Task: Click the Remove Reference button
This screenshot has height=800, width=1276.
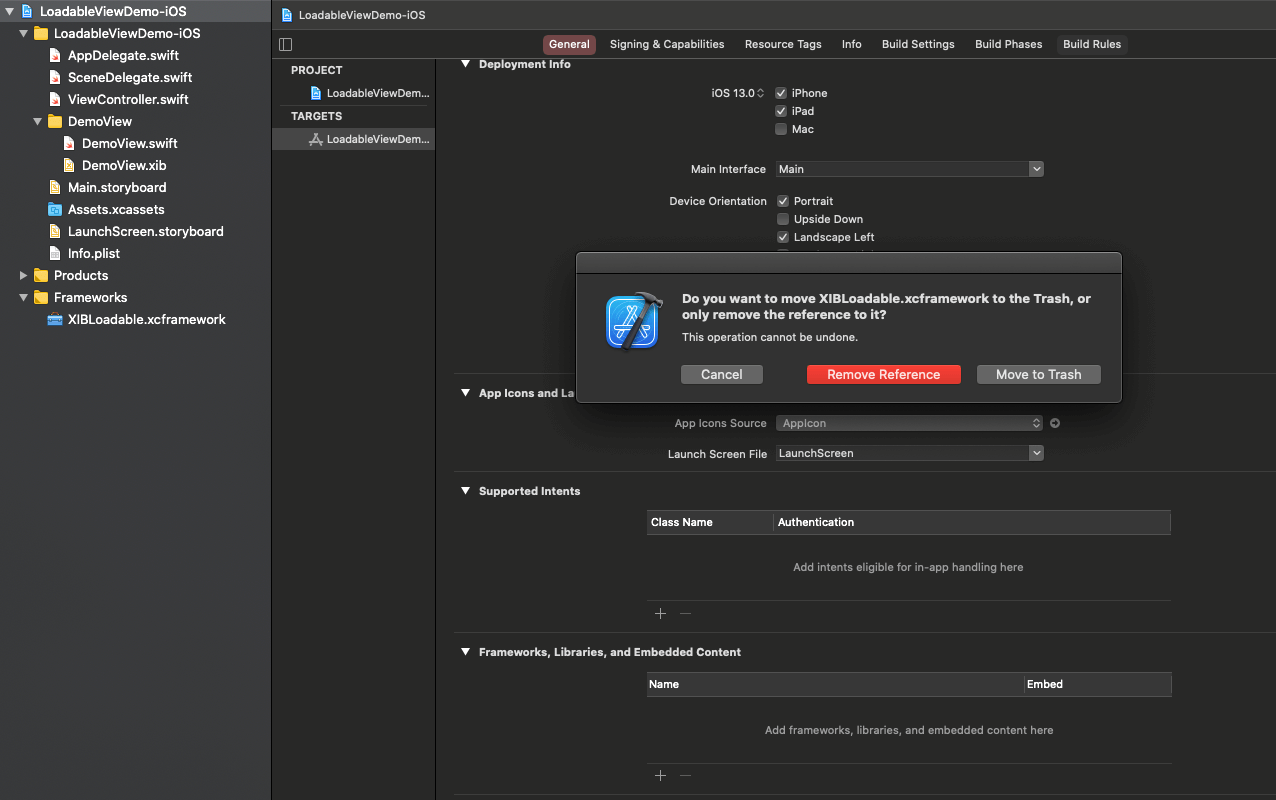Action: (x=883, y=374)
